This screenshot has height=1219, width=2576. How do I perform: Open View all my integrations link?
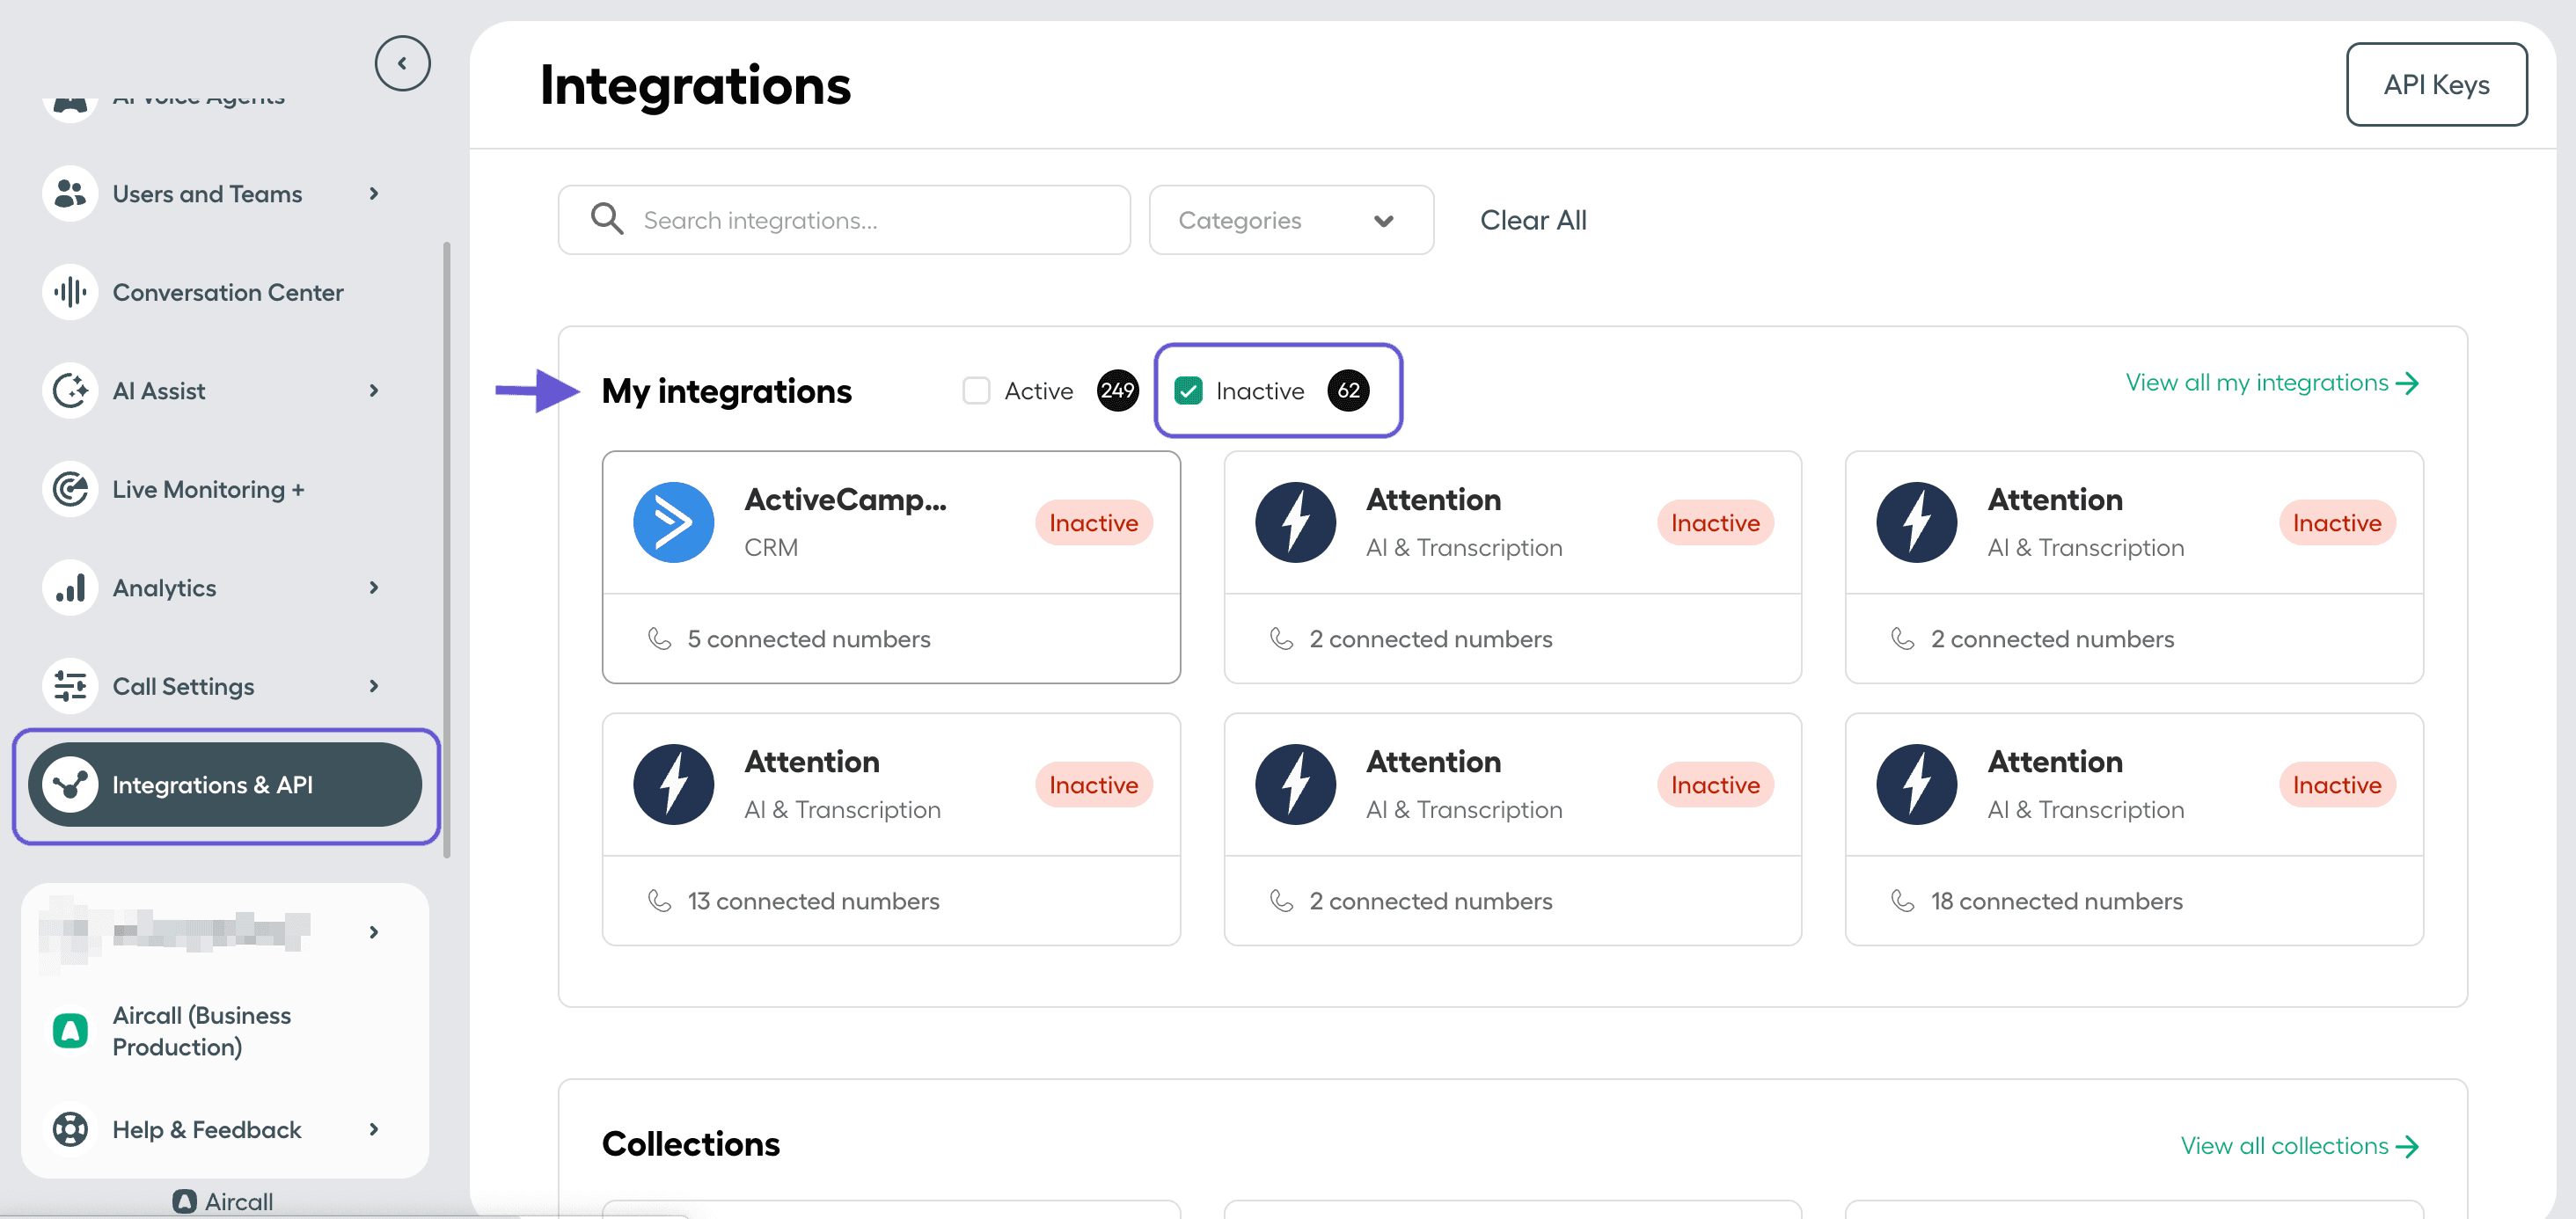click(x=2272, y=382)
